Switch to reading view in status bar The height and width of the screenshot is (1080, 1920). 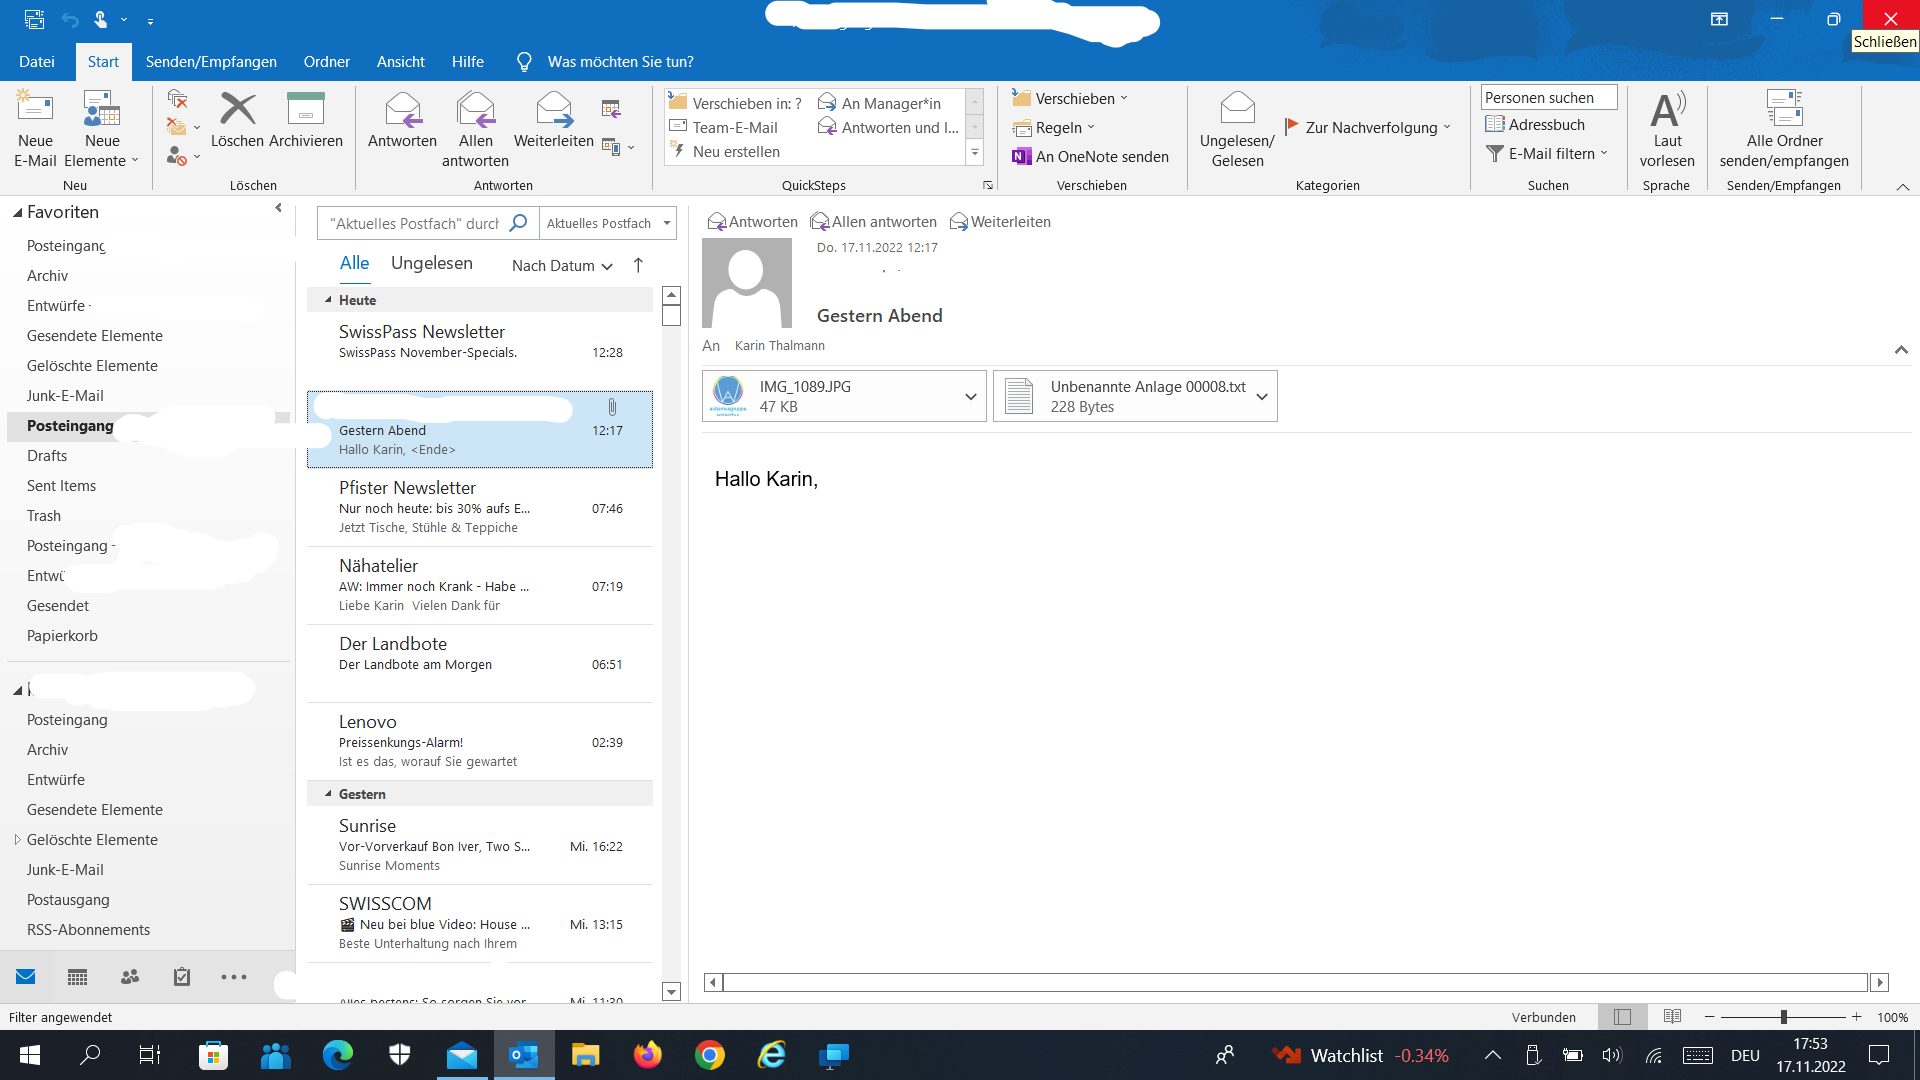[x=1672, y=1017]
